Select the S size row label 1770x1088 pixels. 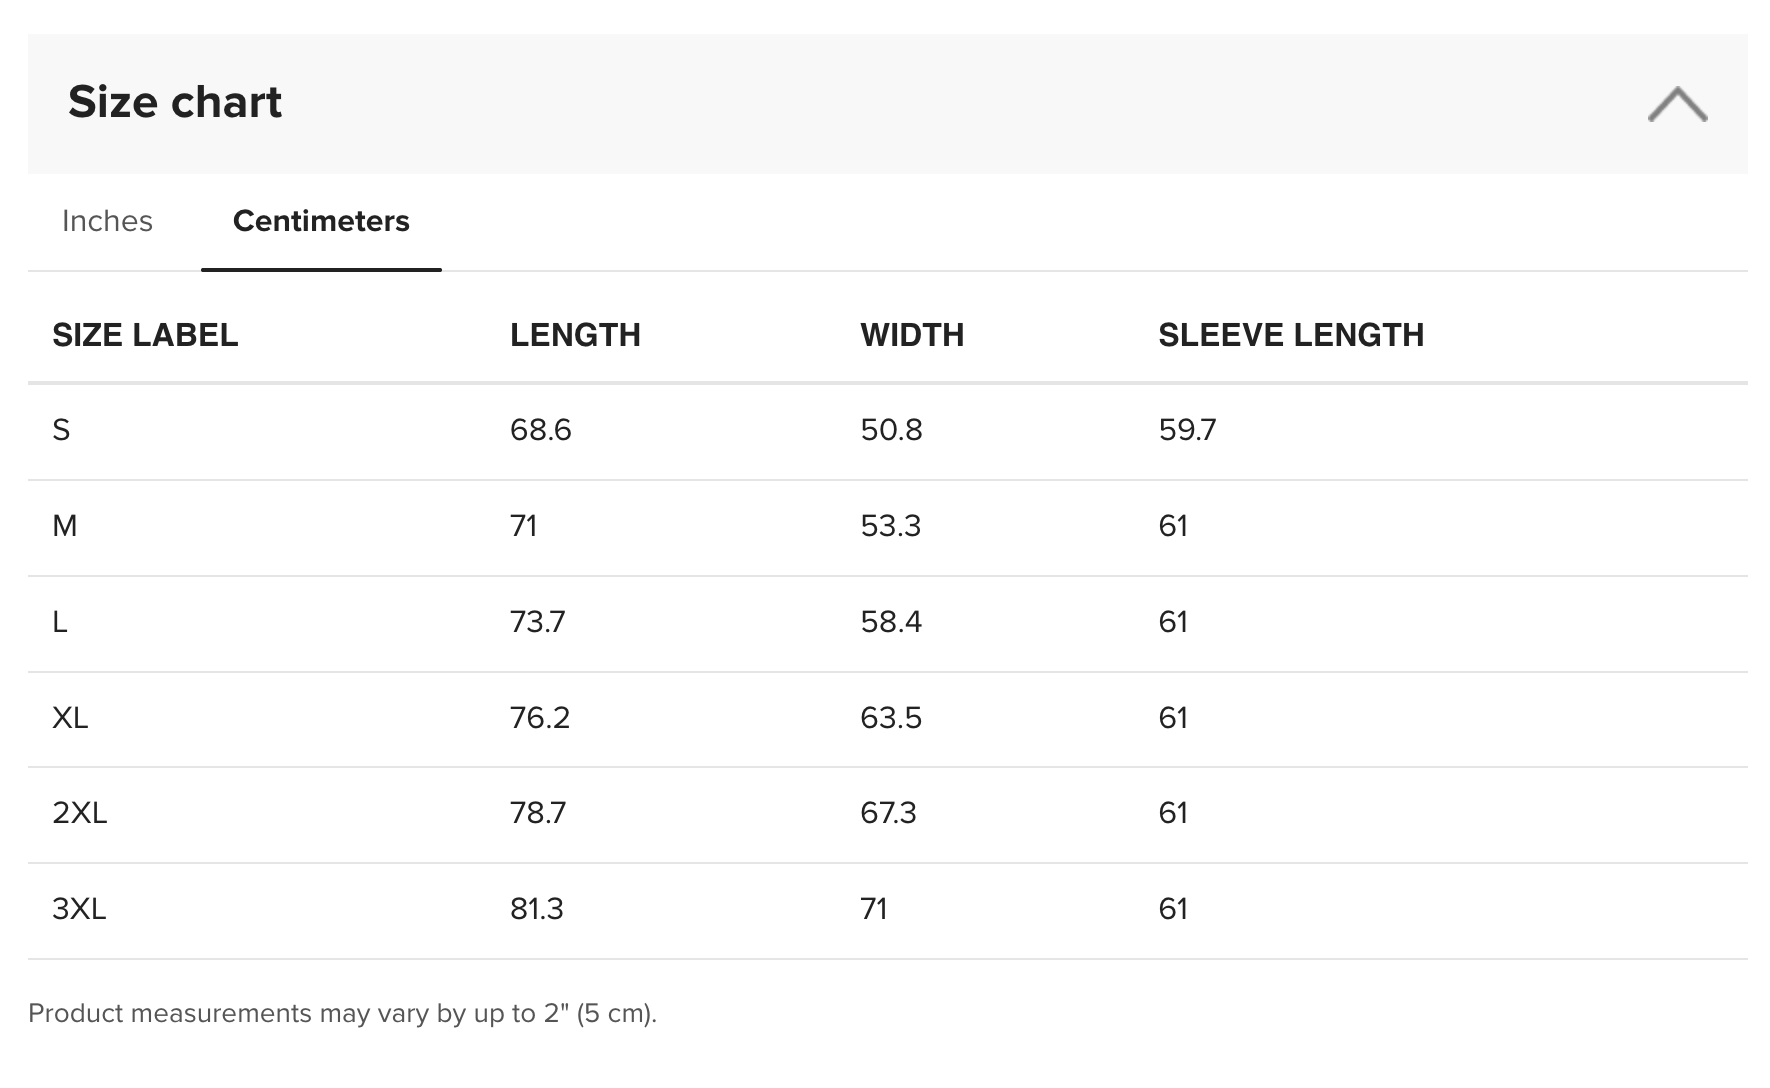[61, 430]
